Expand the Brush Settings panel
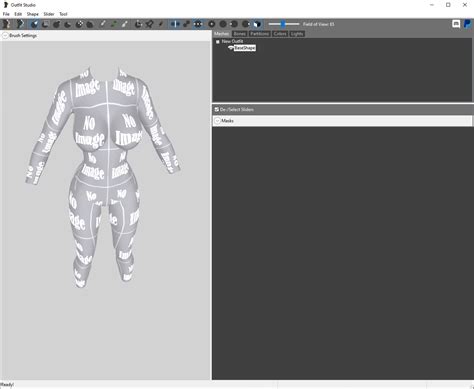The image size is (474, 389). [x=5, y=36]
